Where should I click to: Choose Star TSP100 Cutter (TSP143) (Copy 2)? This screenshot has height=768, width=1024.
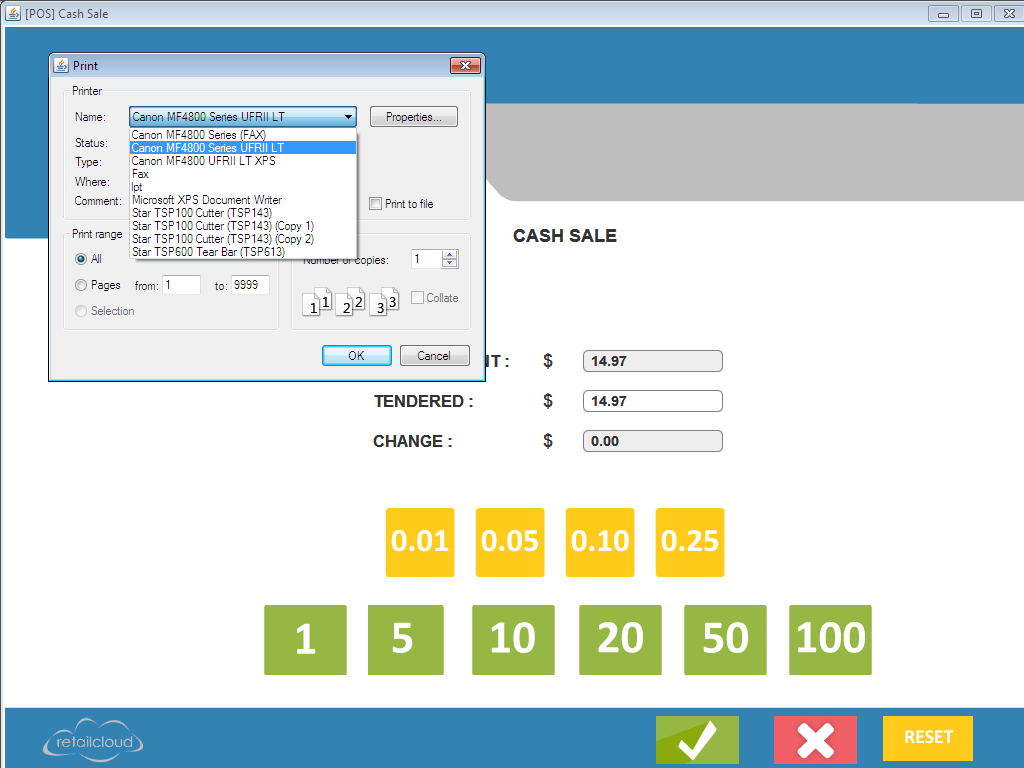pyautogui.click(x=243, y=239)
